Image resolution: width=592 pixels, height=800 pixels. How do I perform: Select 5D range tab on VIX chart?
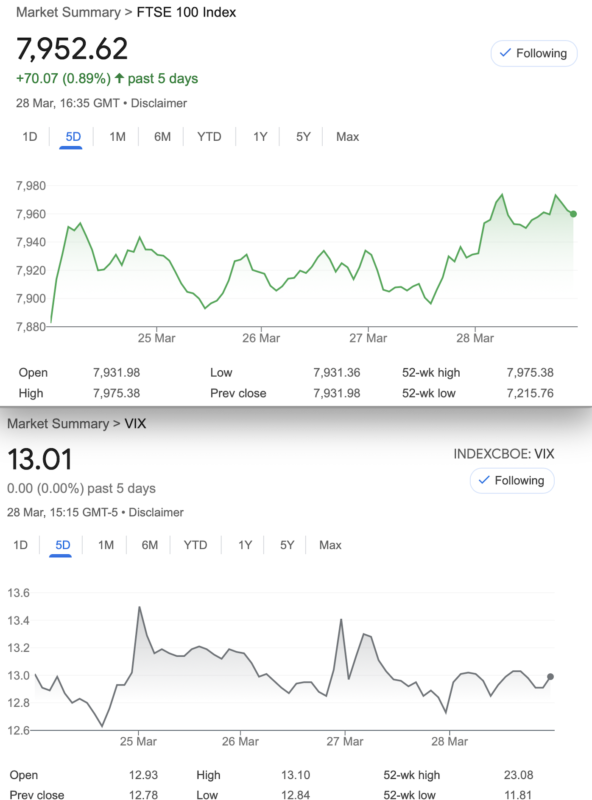[x=63, y=545]
